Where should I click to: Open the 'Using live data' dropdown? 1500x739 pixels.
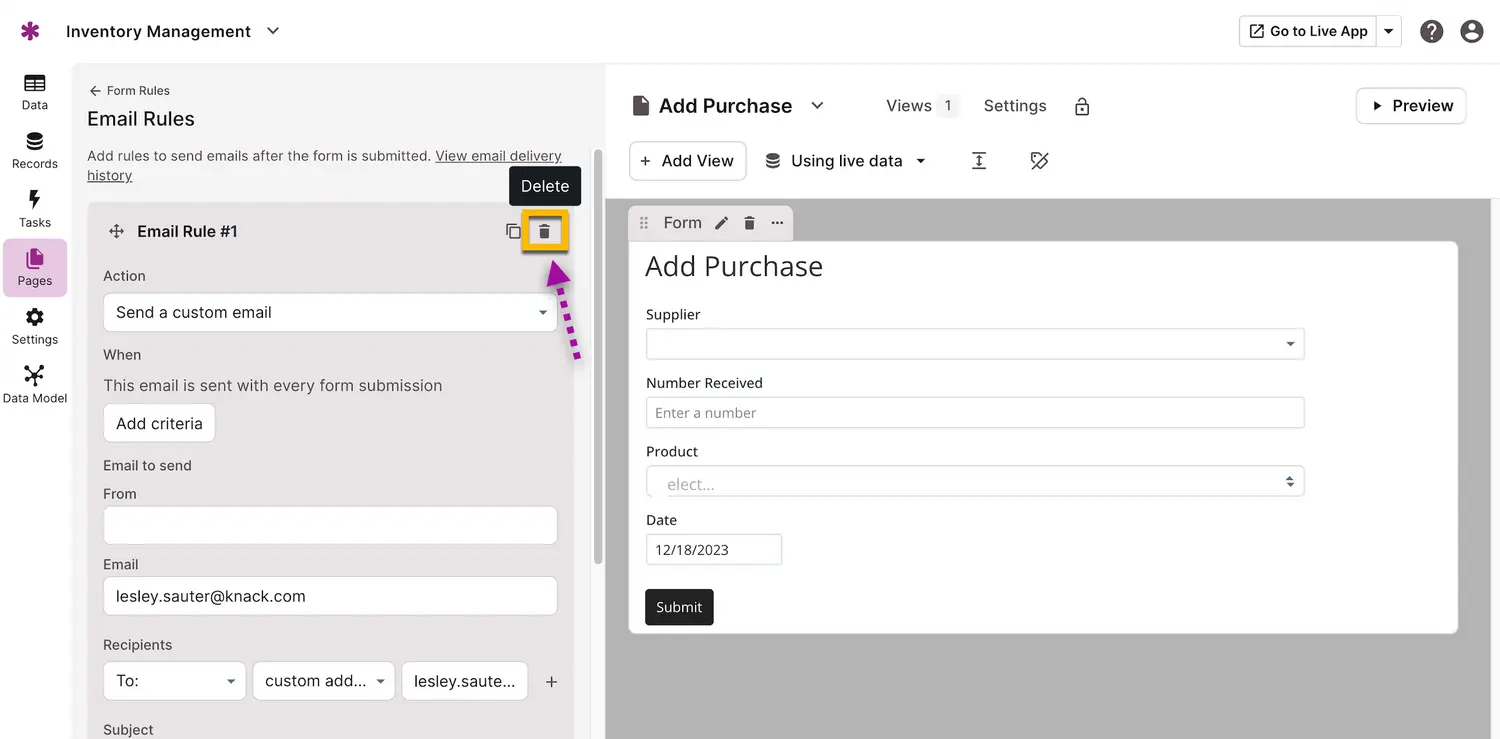[x=846, y=161]
